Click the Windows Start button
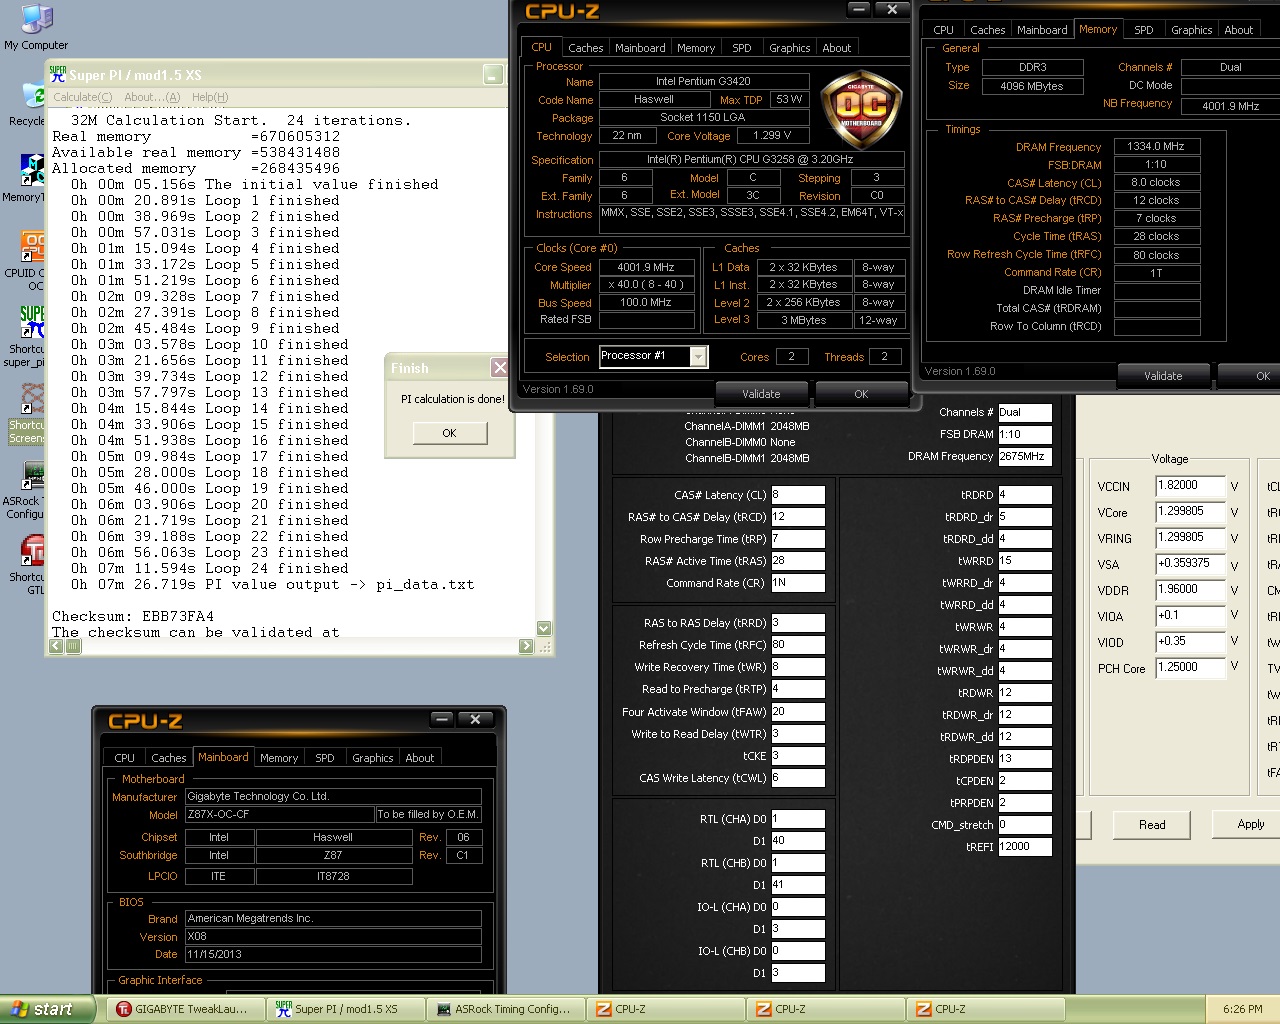 pos(46,1009)
